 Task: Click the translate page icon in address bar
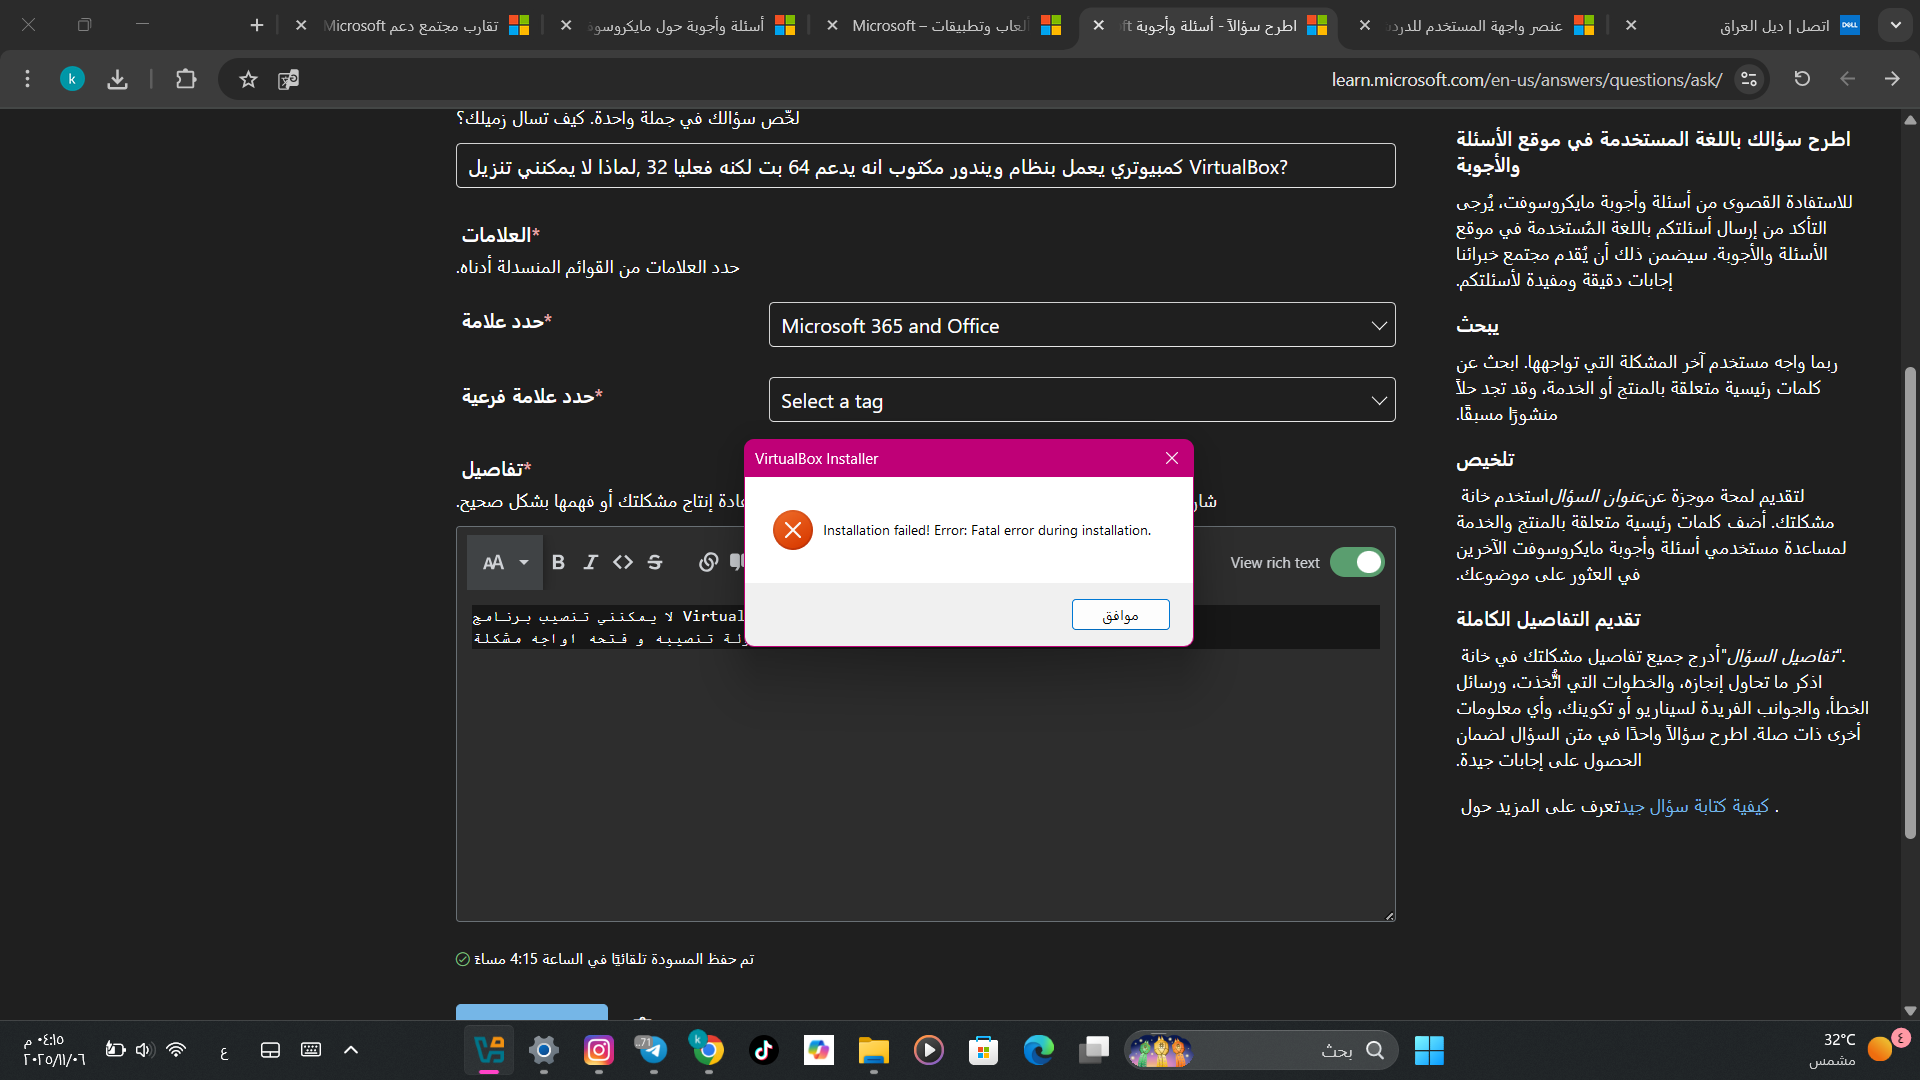(x=288, y=79)
